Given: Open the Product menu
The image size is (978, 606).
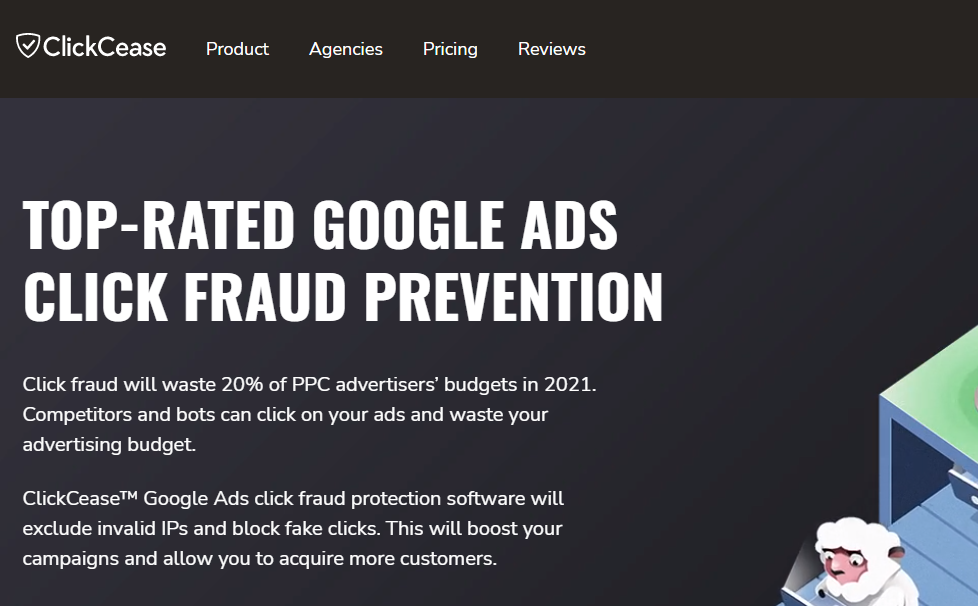Looking at the screenshot, I should coord(237,49).
